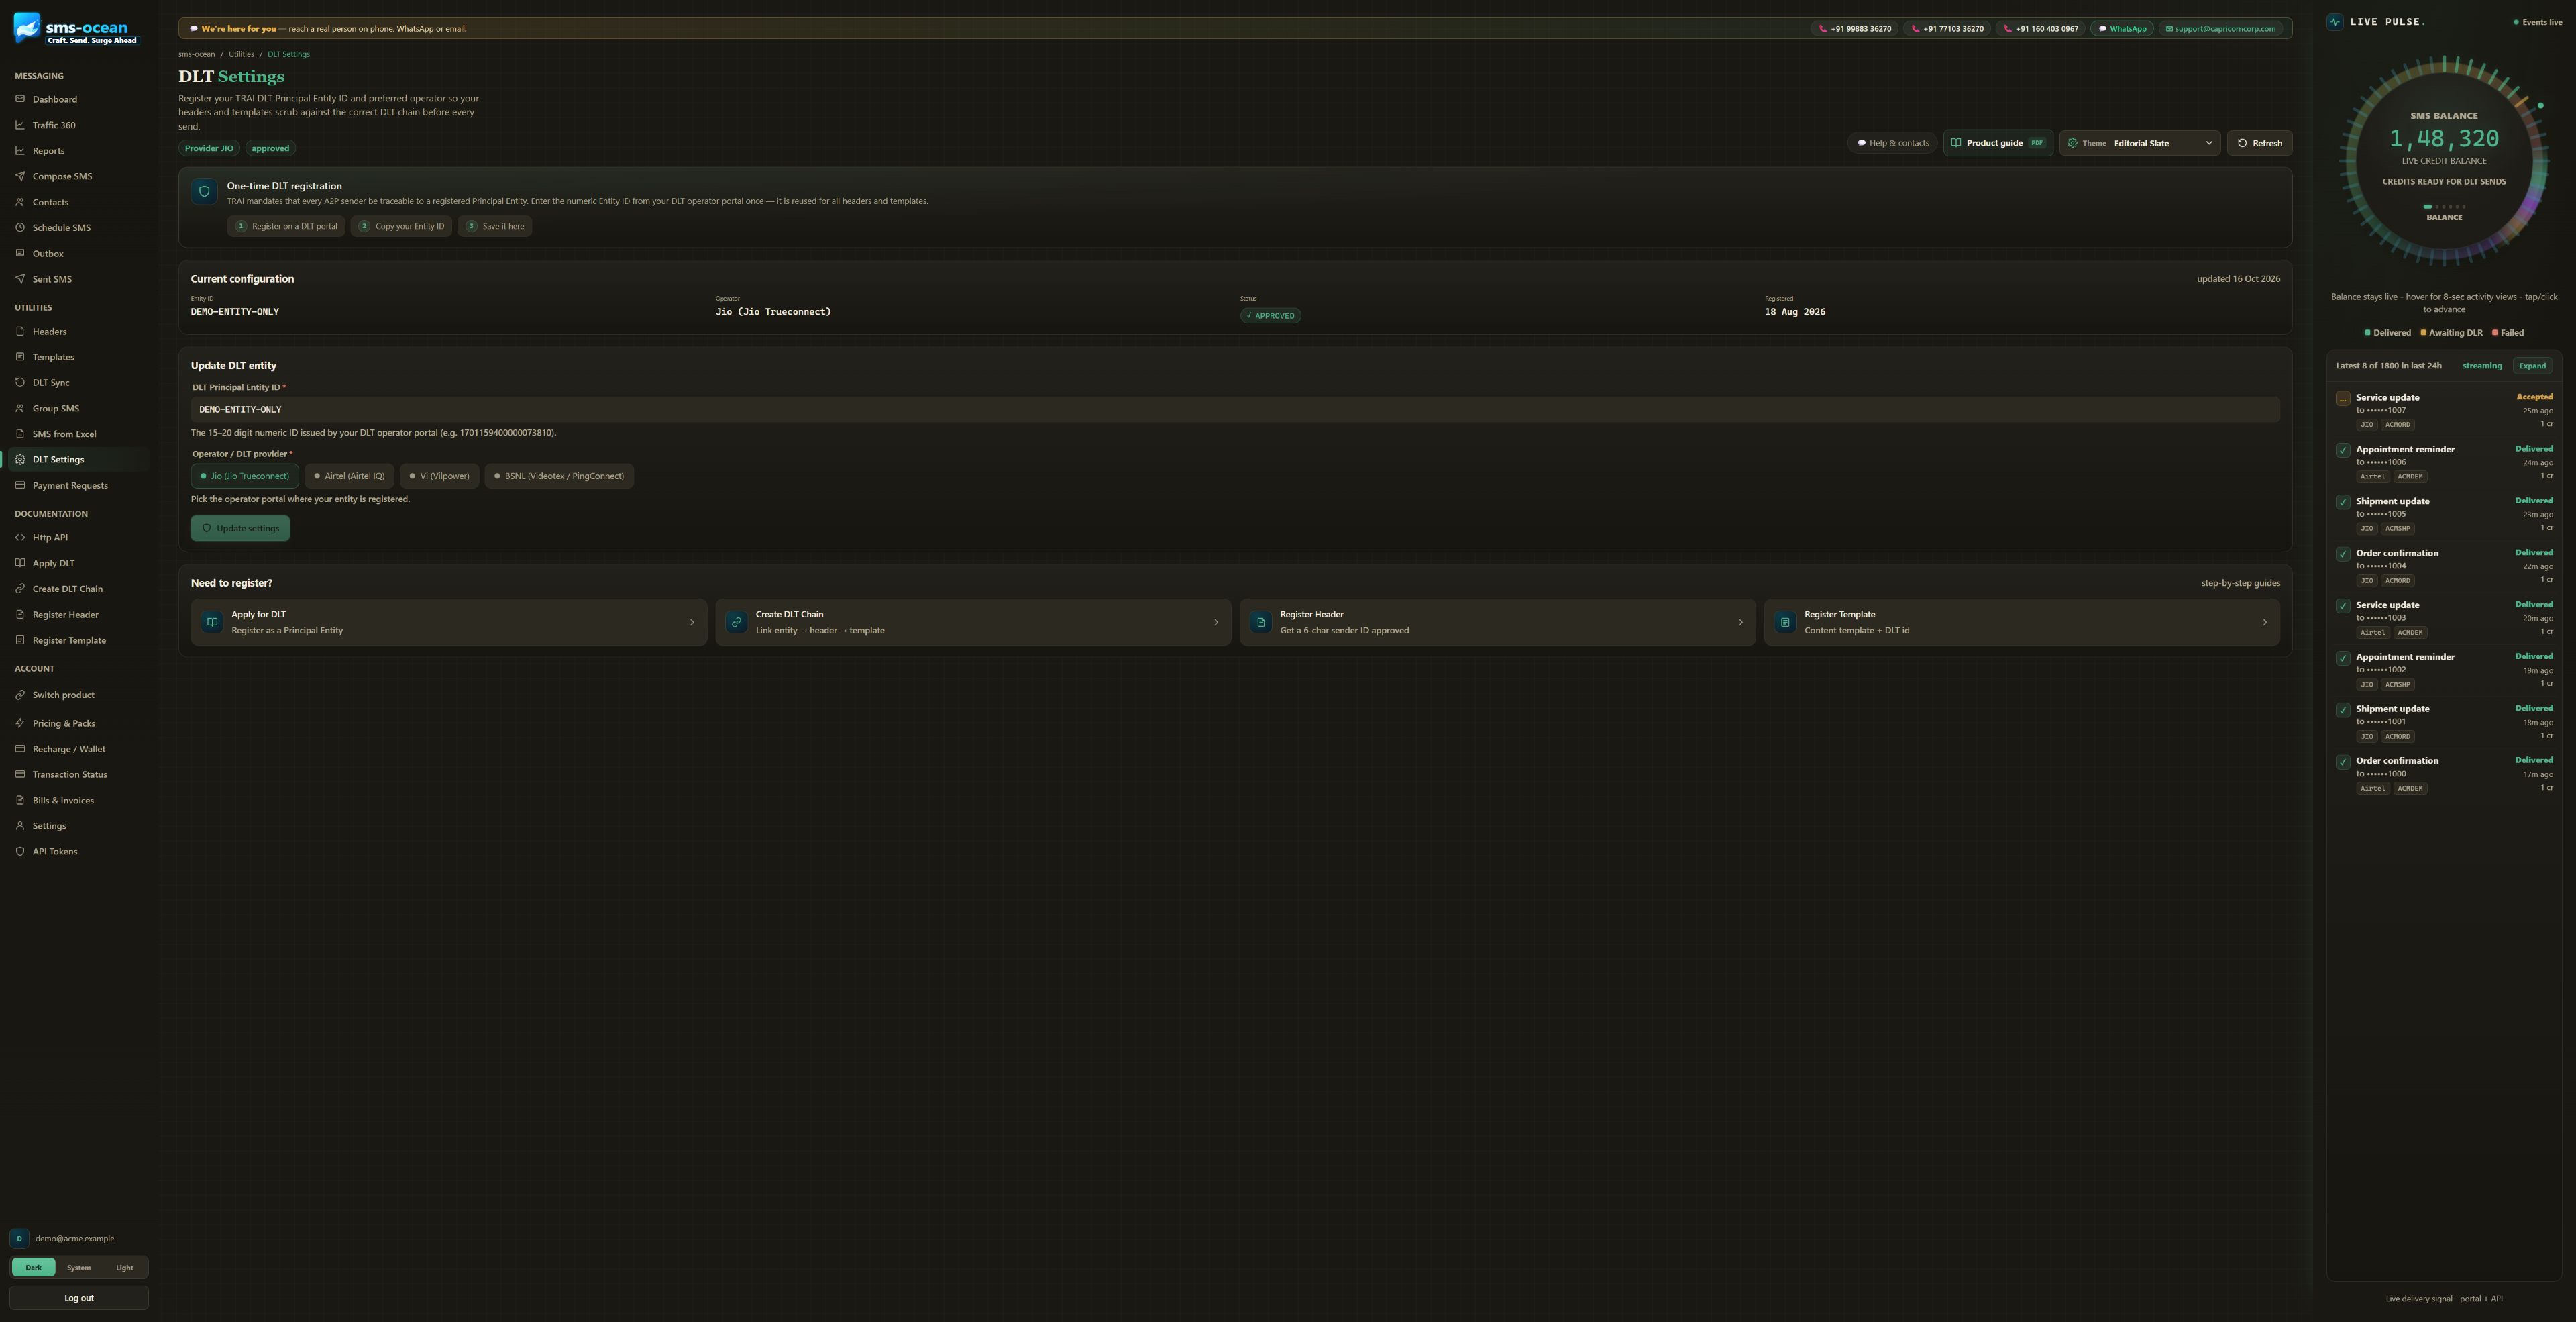
Task: Open Contacts via its person icon
Action: pos(20,202)
